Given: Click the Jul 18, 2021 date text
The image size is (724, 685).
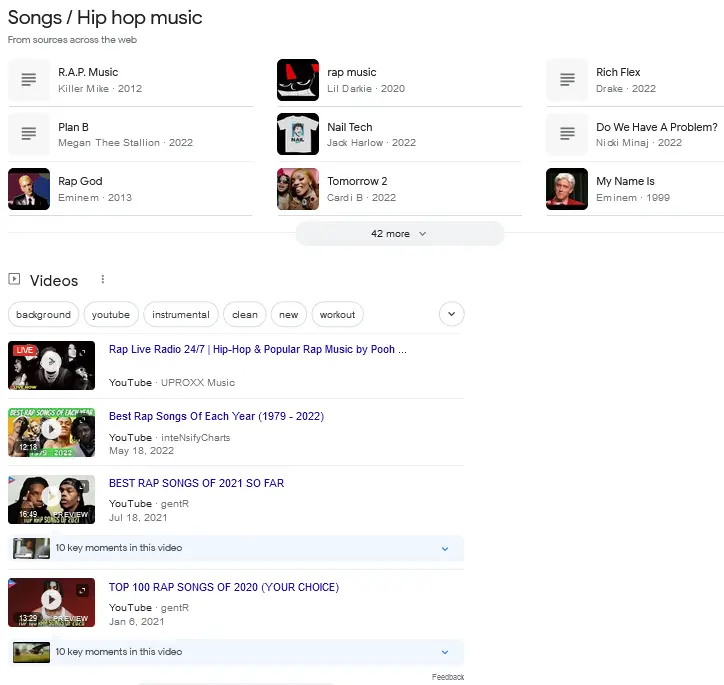Looking at the screenshot, I should [138, 517].
